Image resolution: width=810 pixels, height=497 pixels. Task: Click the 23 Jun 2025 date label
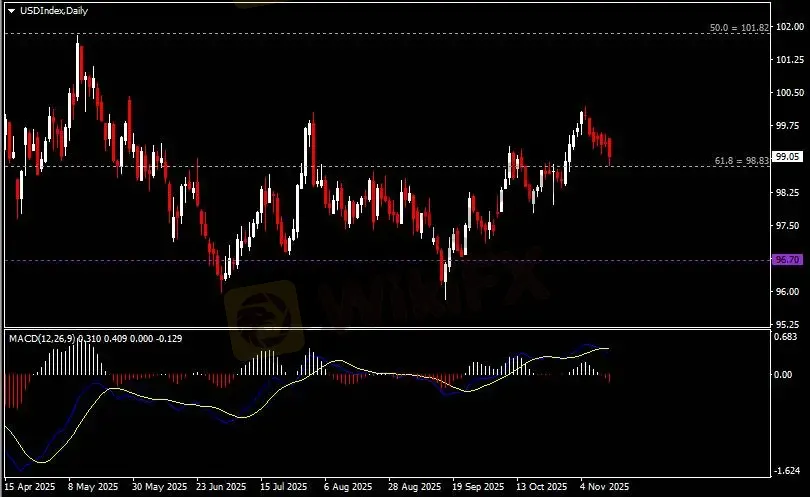click(x=221, y=487)
